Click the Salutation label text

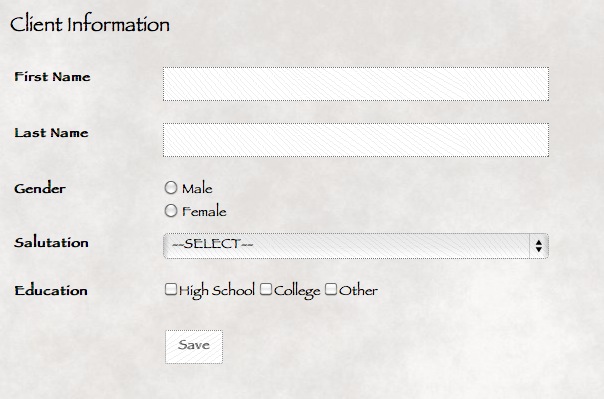(51, 243)
